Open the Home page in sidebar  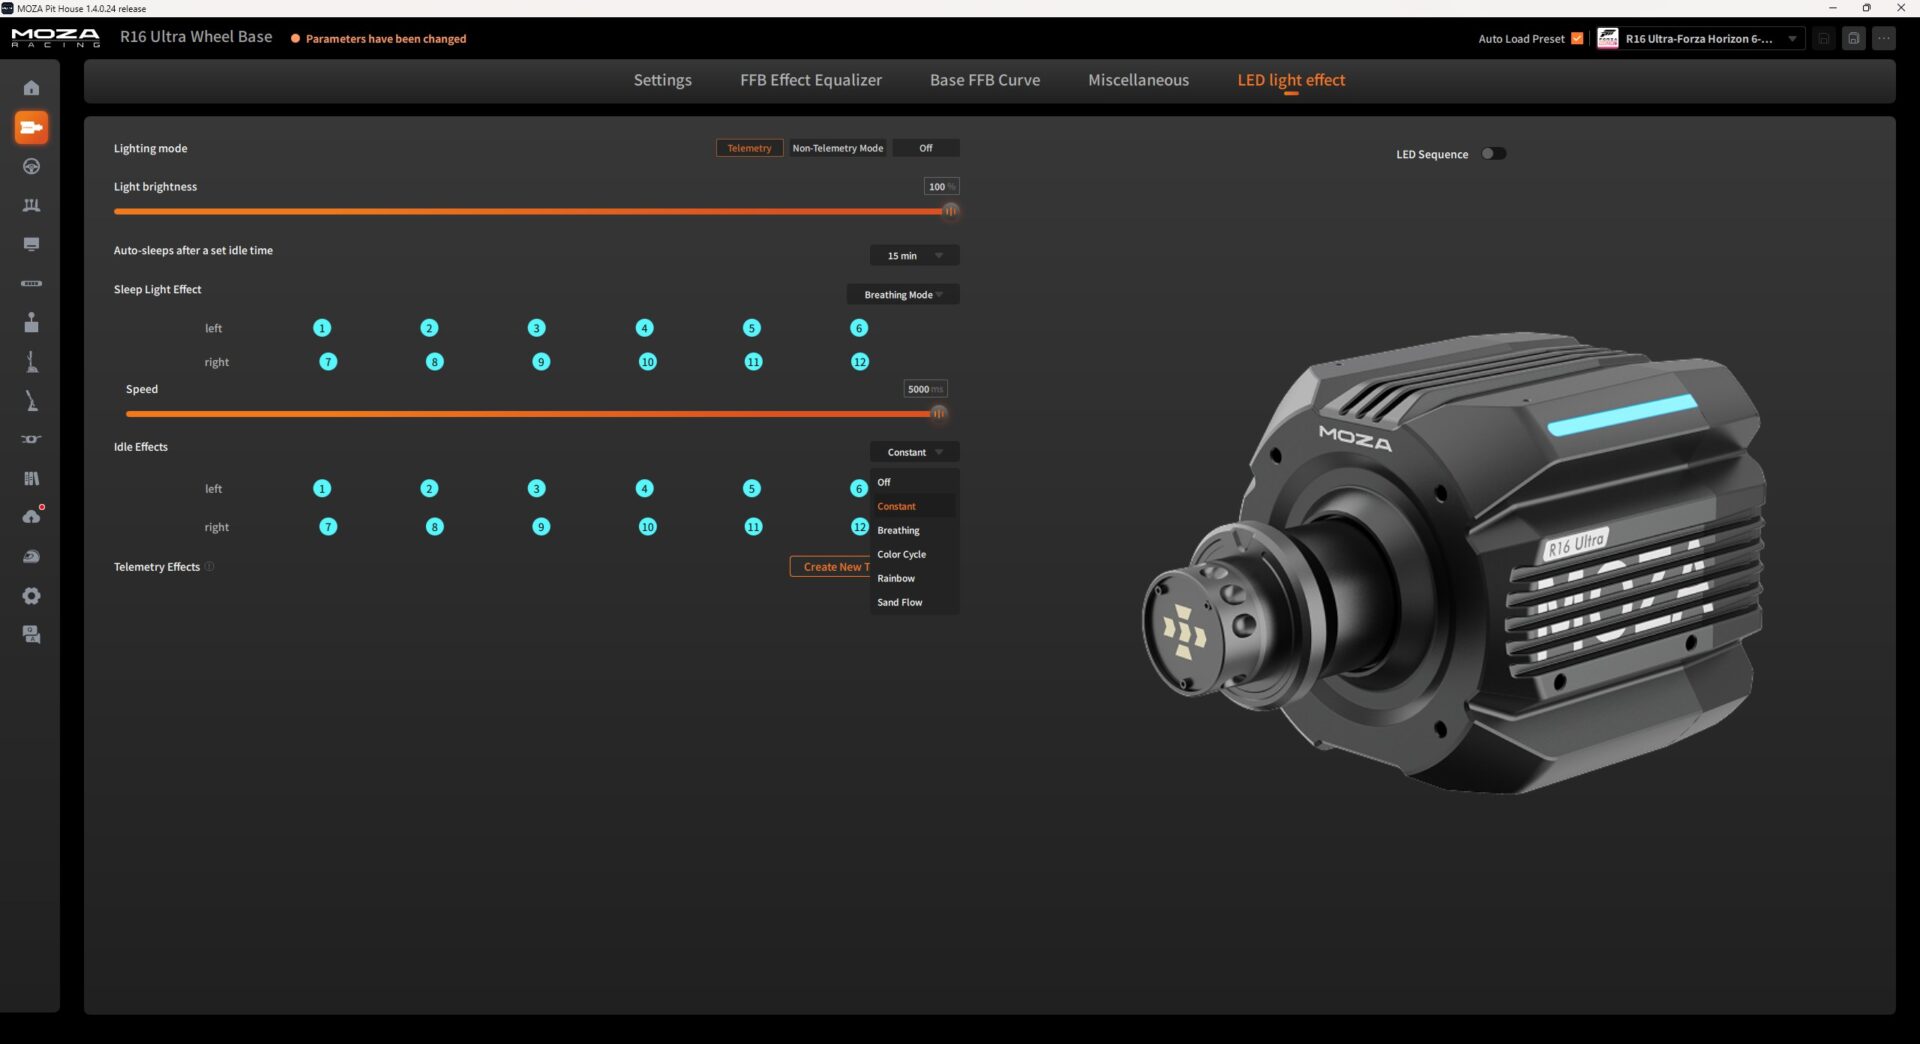click(x=31, y=88)
